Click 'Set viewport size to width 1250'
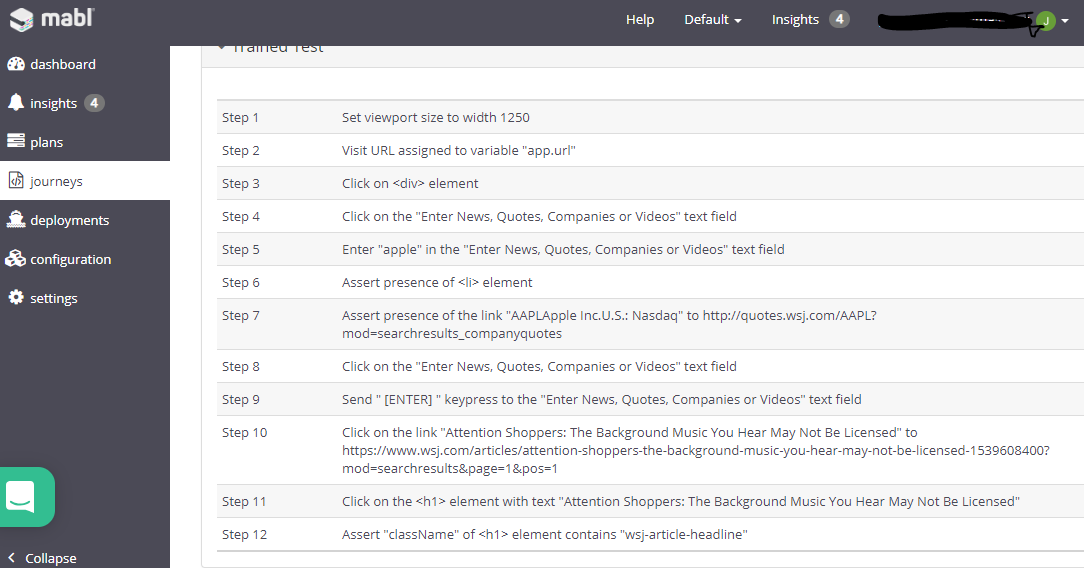Viewport: 1084px width, 568px height. coord(436,117)
